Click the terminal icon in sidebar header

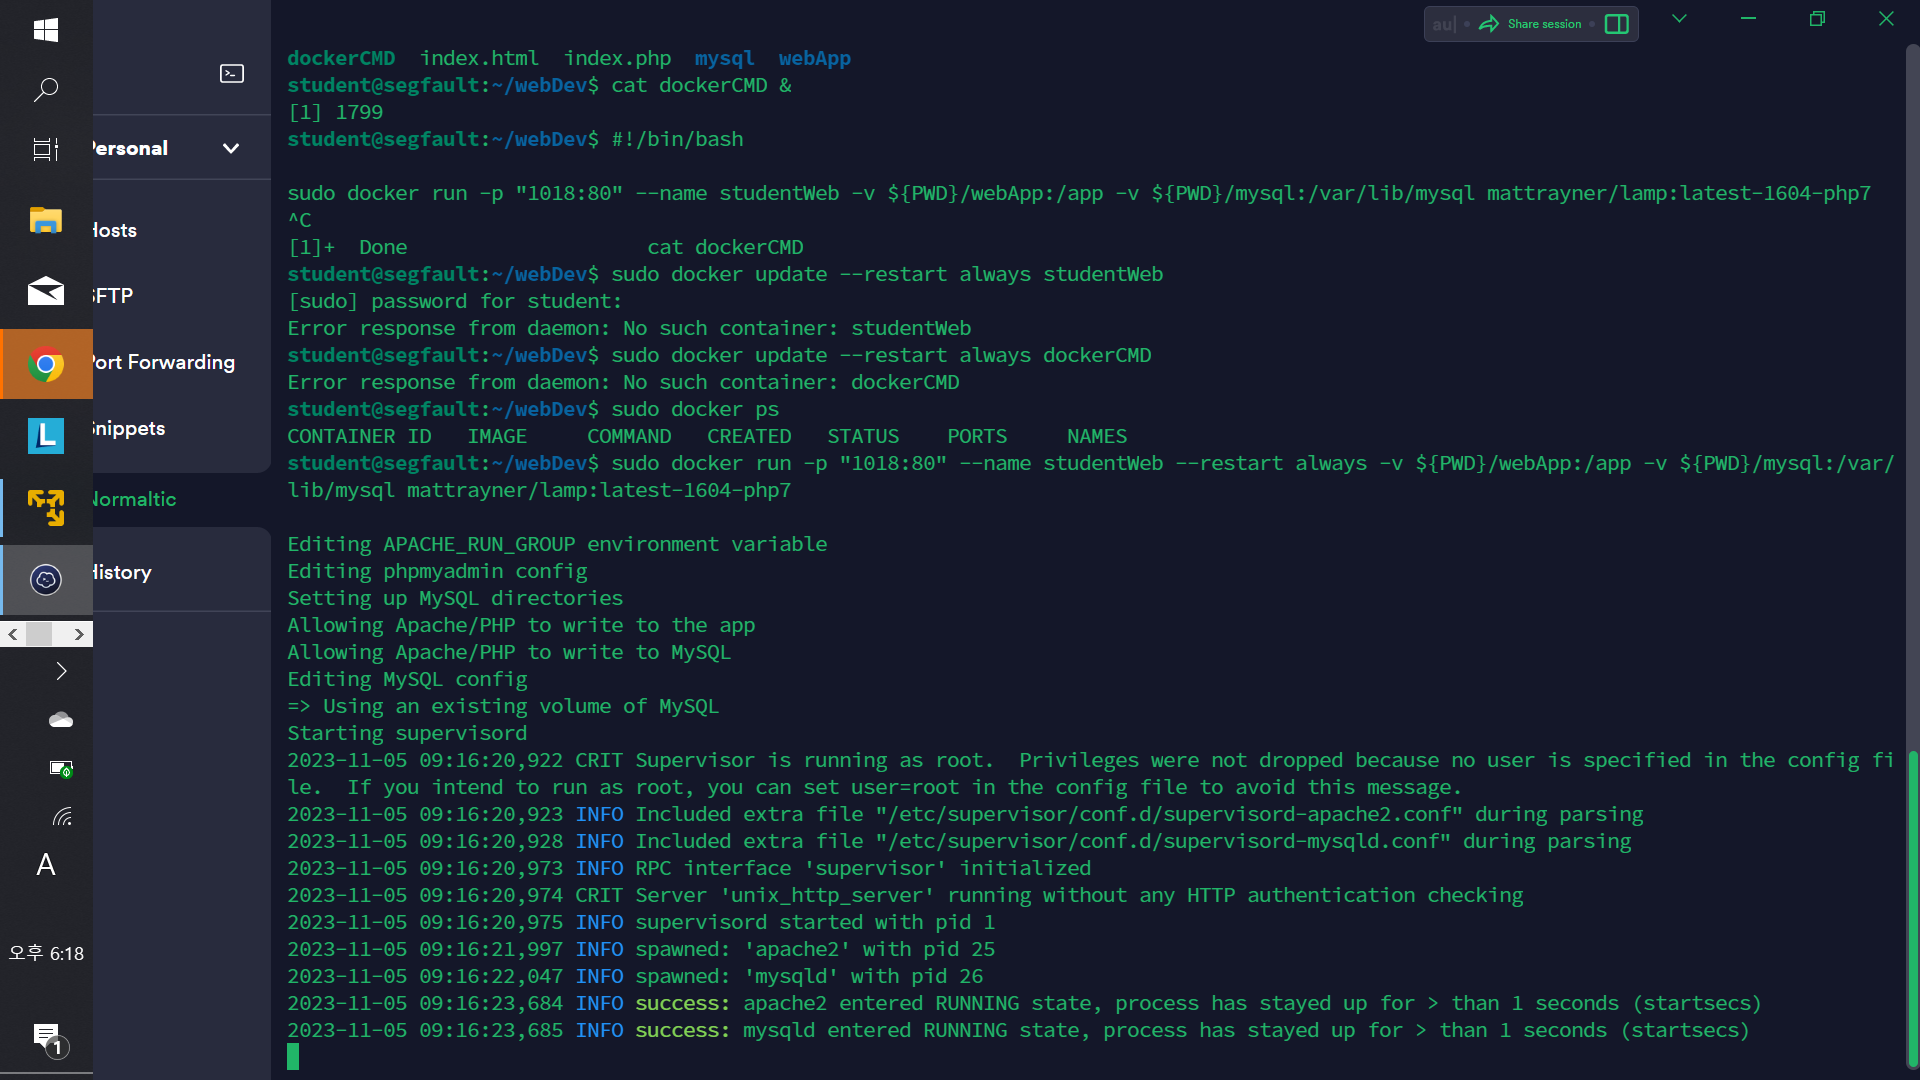coord(232,74)
